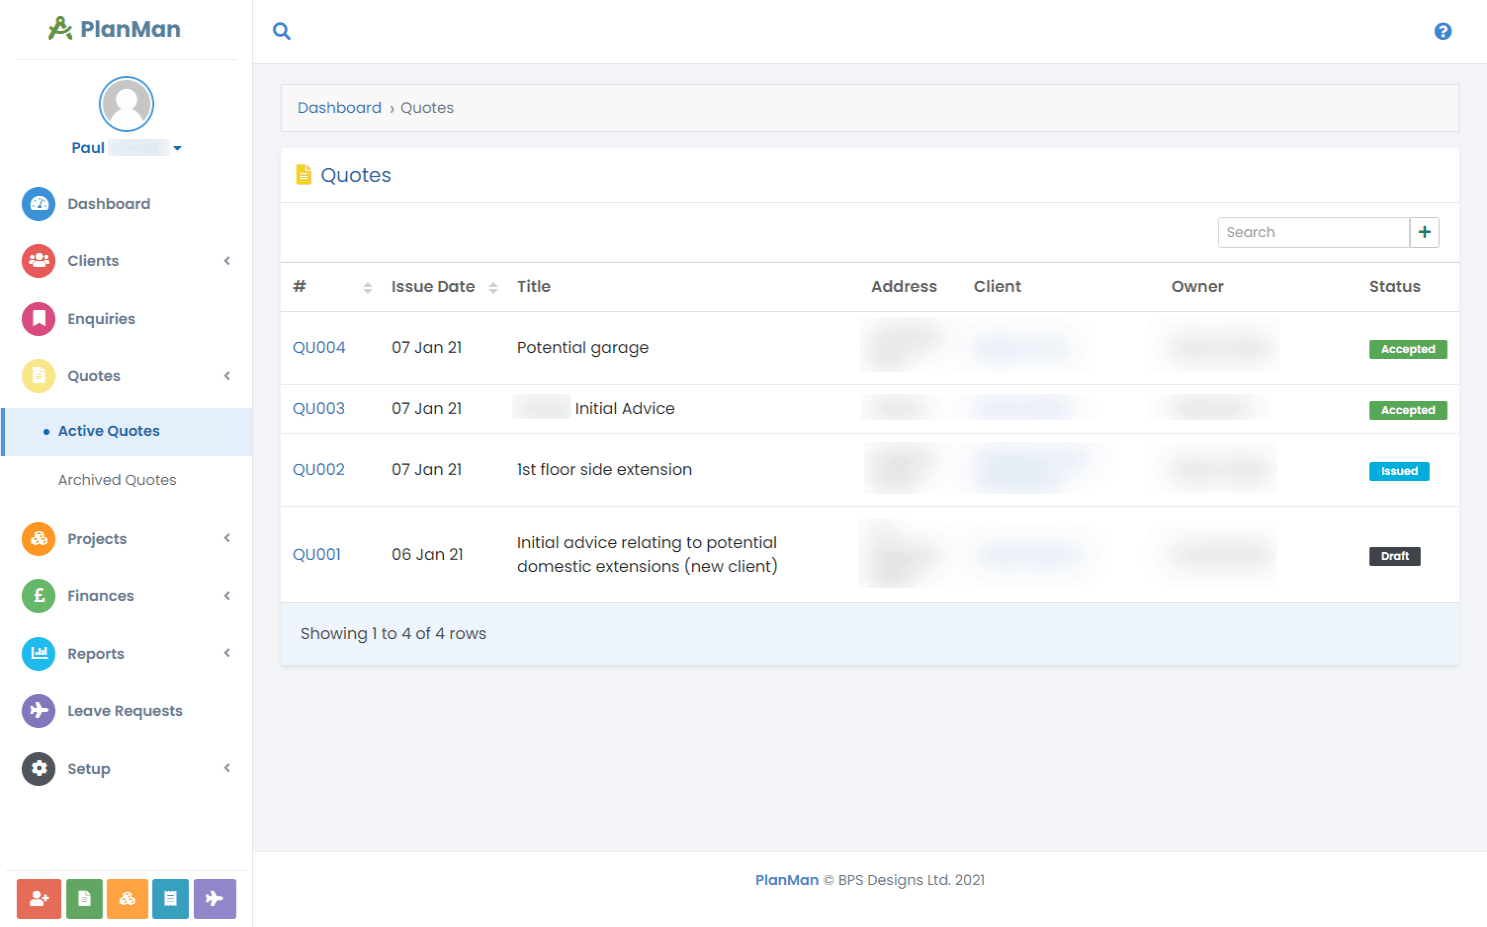Sort by quote number column arrows

[x=368, y=288]
